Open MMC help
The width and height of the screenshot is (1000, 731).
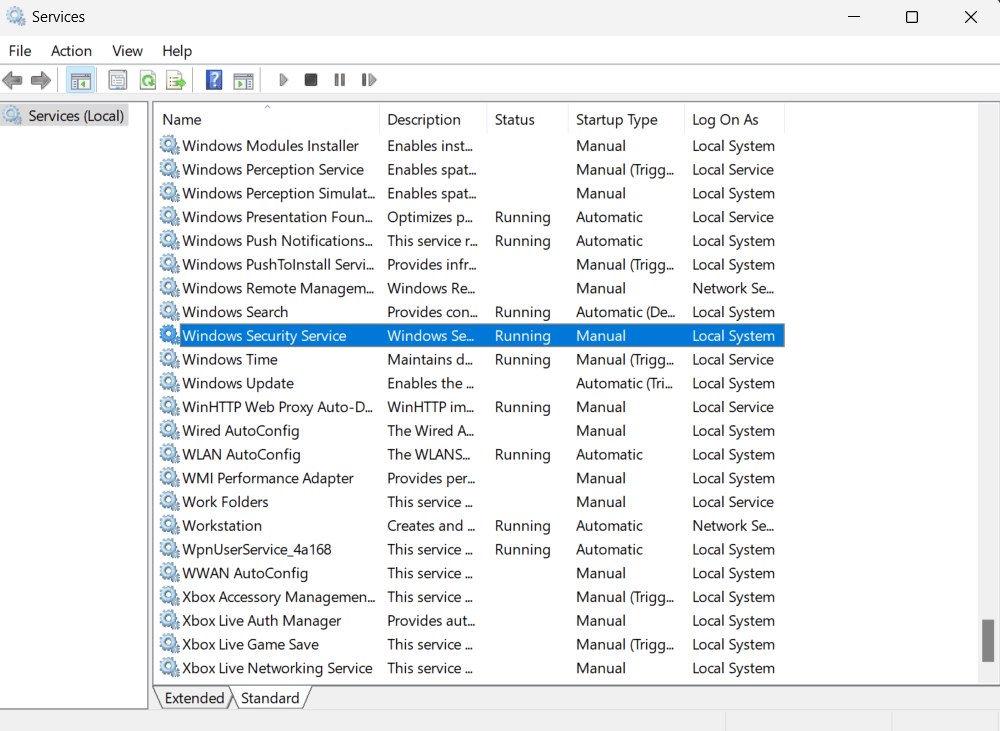tap(213, 80)
